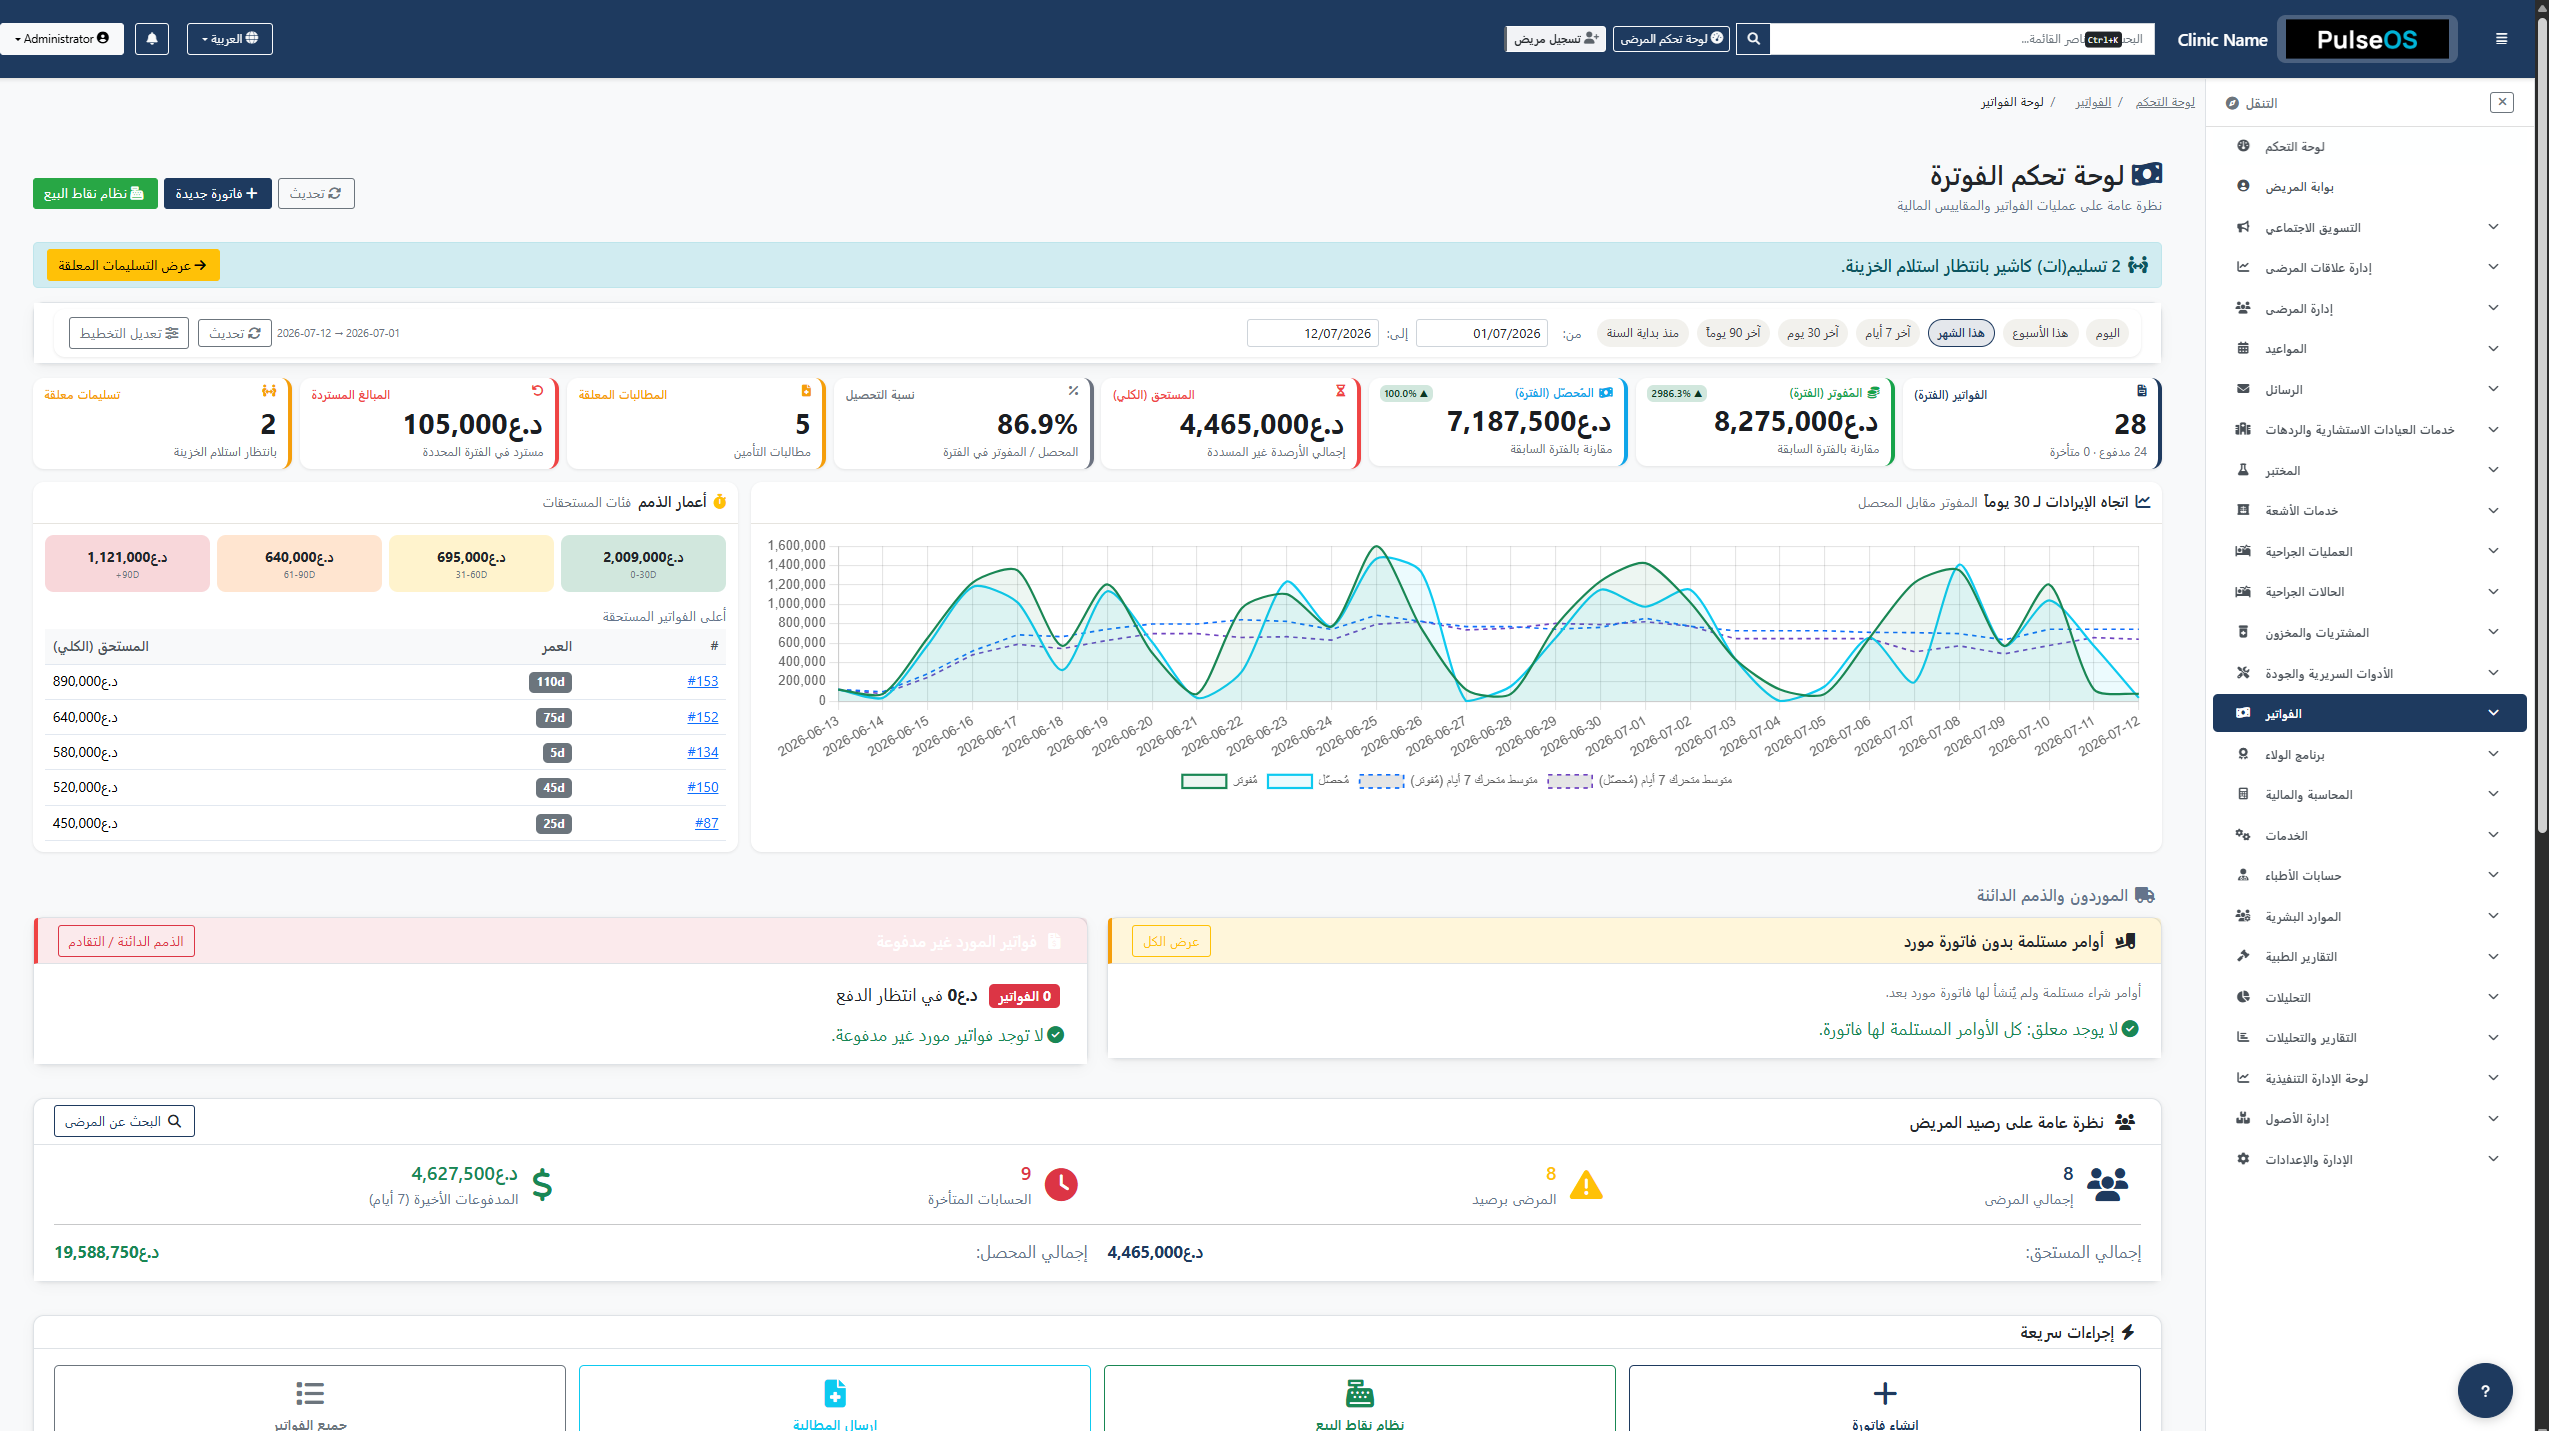The height and width of the screenshot is (1431, 2549).
Task: Collapse the الفواتير active menu chevron
Action: 2493,713
